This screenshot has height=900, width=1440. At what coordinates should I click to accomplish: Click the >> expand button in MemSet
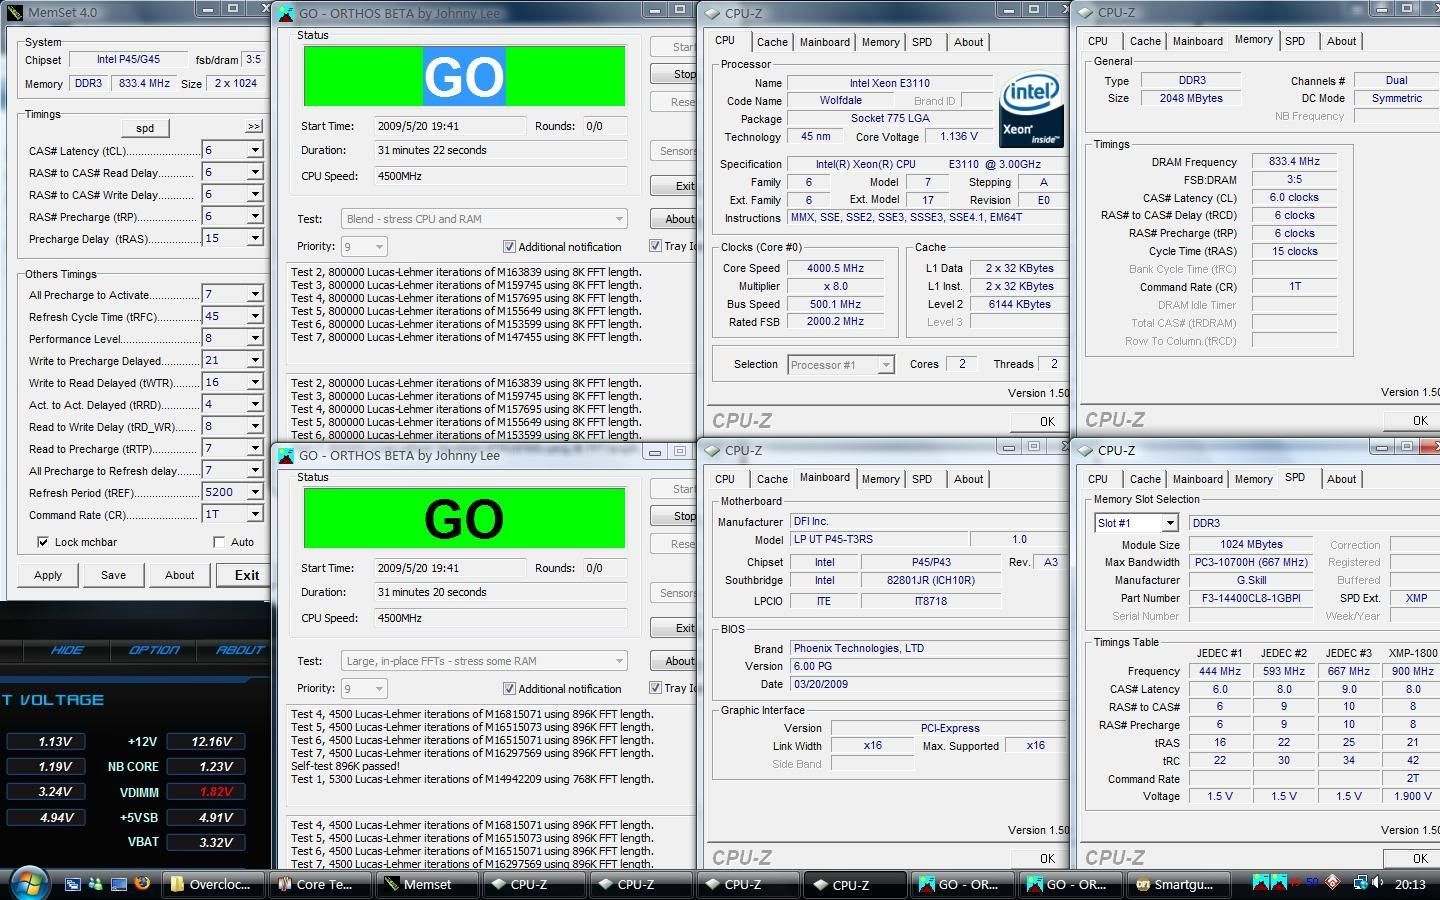[254, 127]
